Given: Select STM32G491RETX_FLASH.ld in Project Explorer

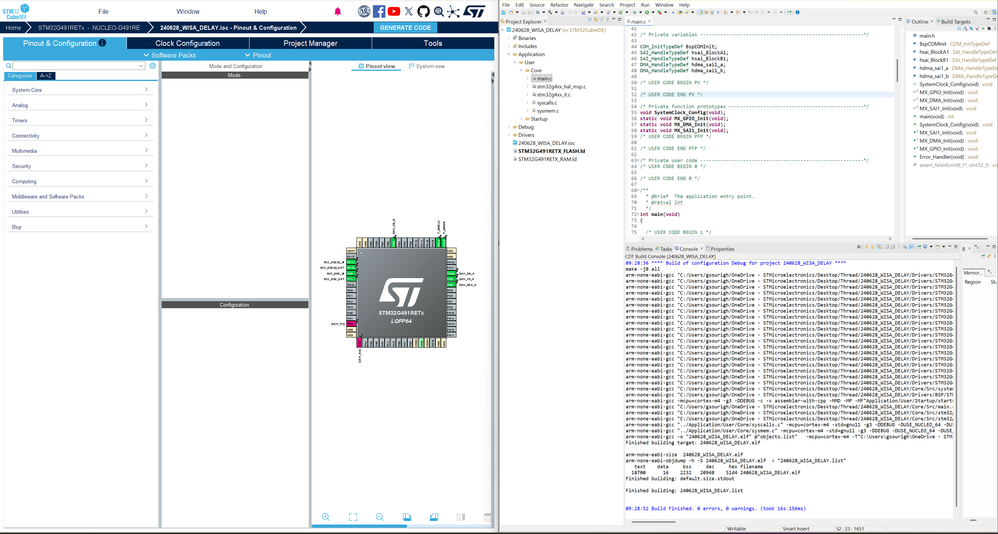Looking at the screenshot, I should [x=551, y=151].
